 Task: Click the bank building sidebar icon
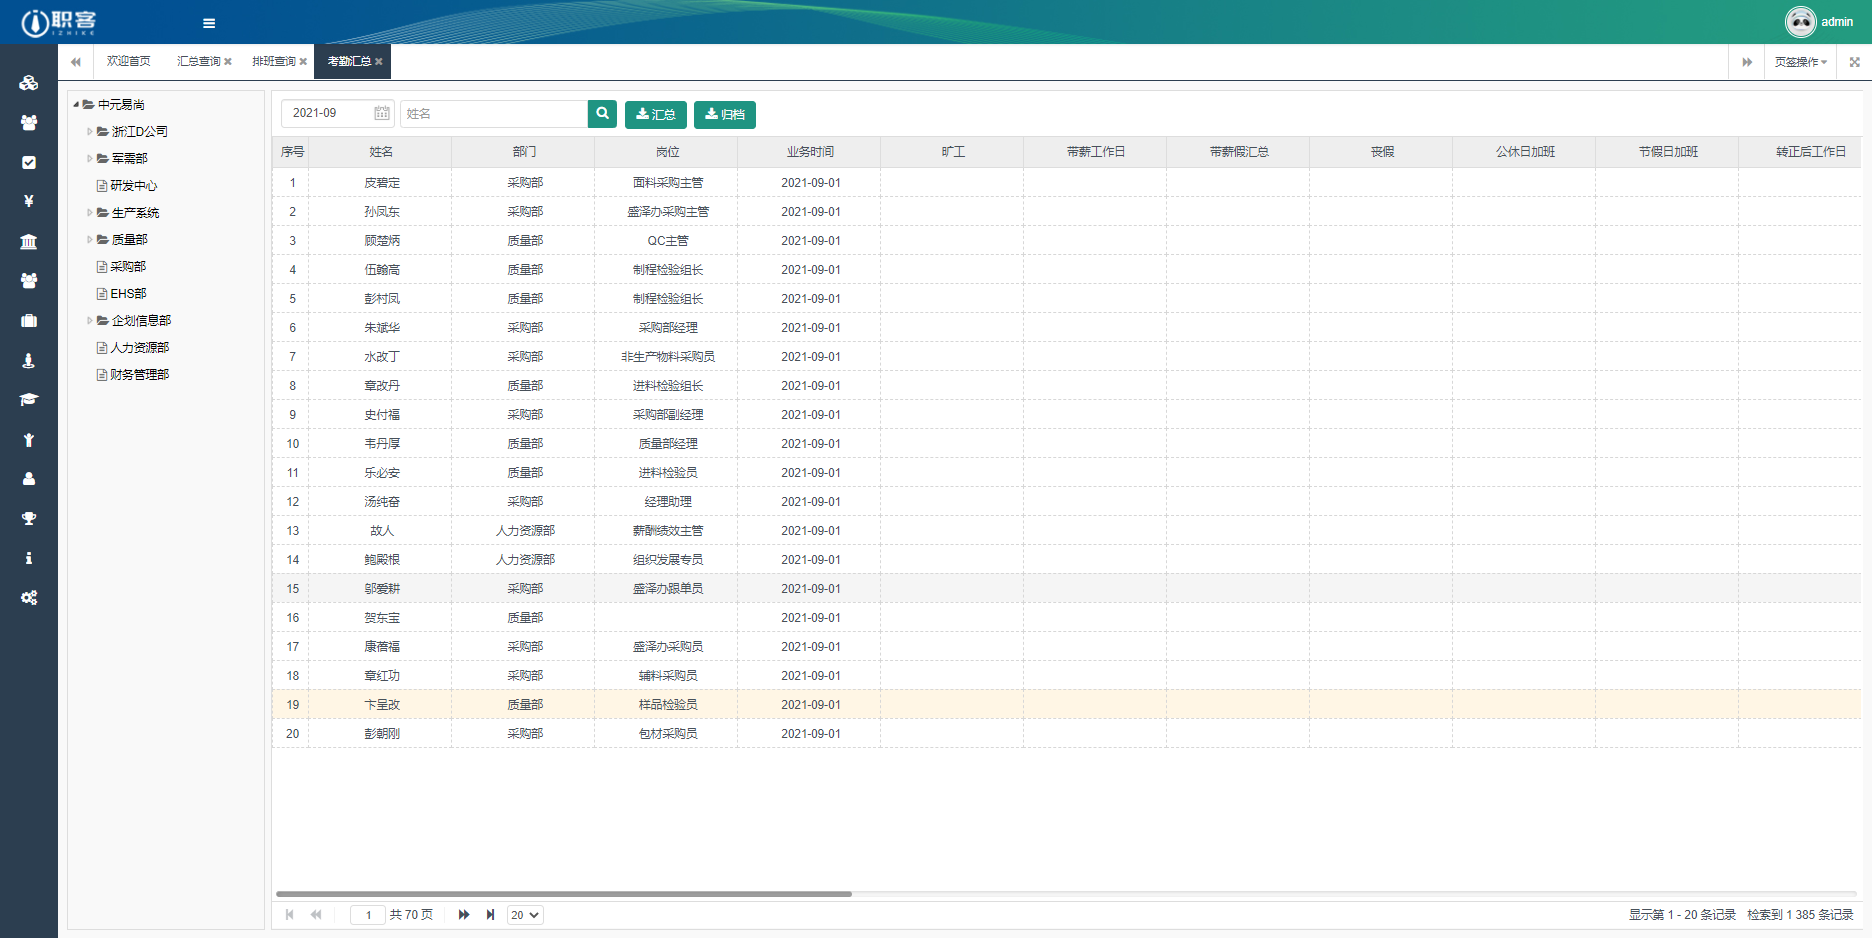[29, 241]
